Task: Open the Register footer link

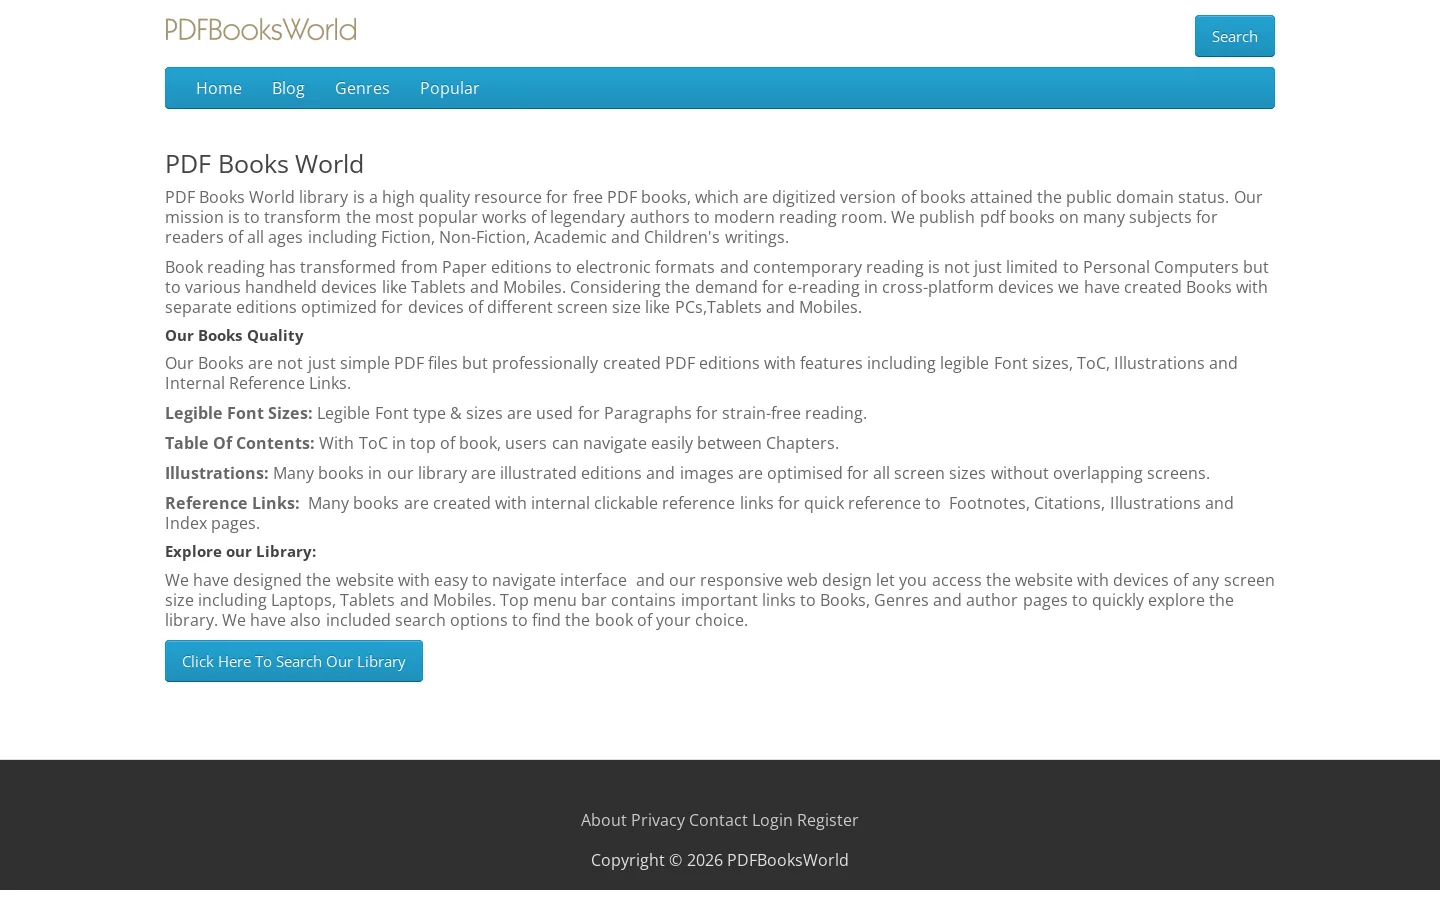Action: pos(828,820)
